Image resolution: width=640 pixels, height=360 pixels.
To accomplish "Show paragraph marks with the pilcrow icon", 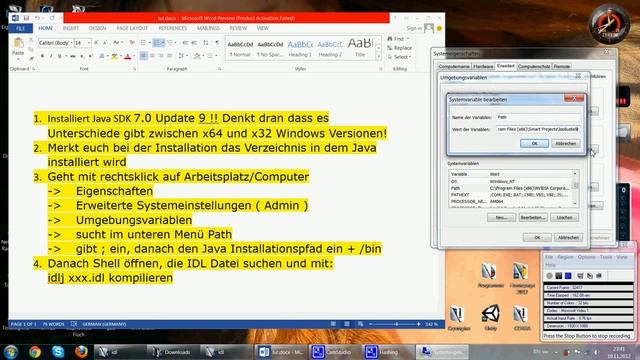I will [x=217, y=42].
